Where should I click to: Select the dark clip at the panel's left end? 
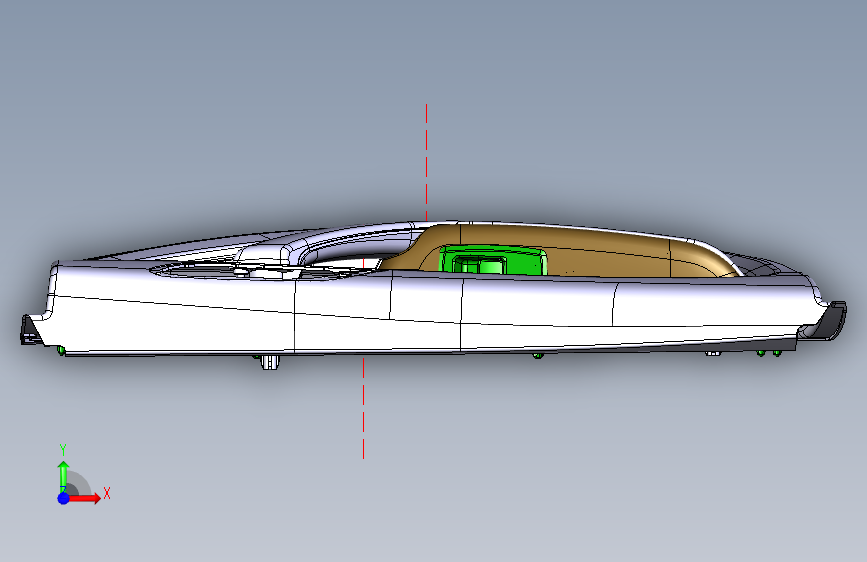(x=30, y=331)
